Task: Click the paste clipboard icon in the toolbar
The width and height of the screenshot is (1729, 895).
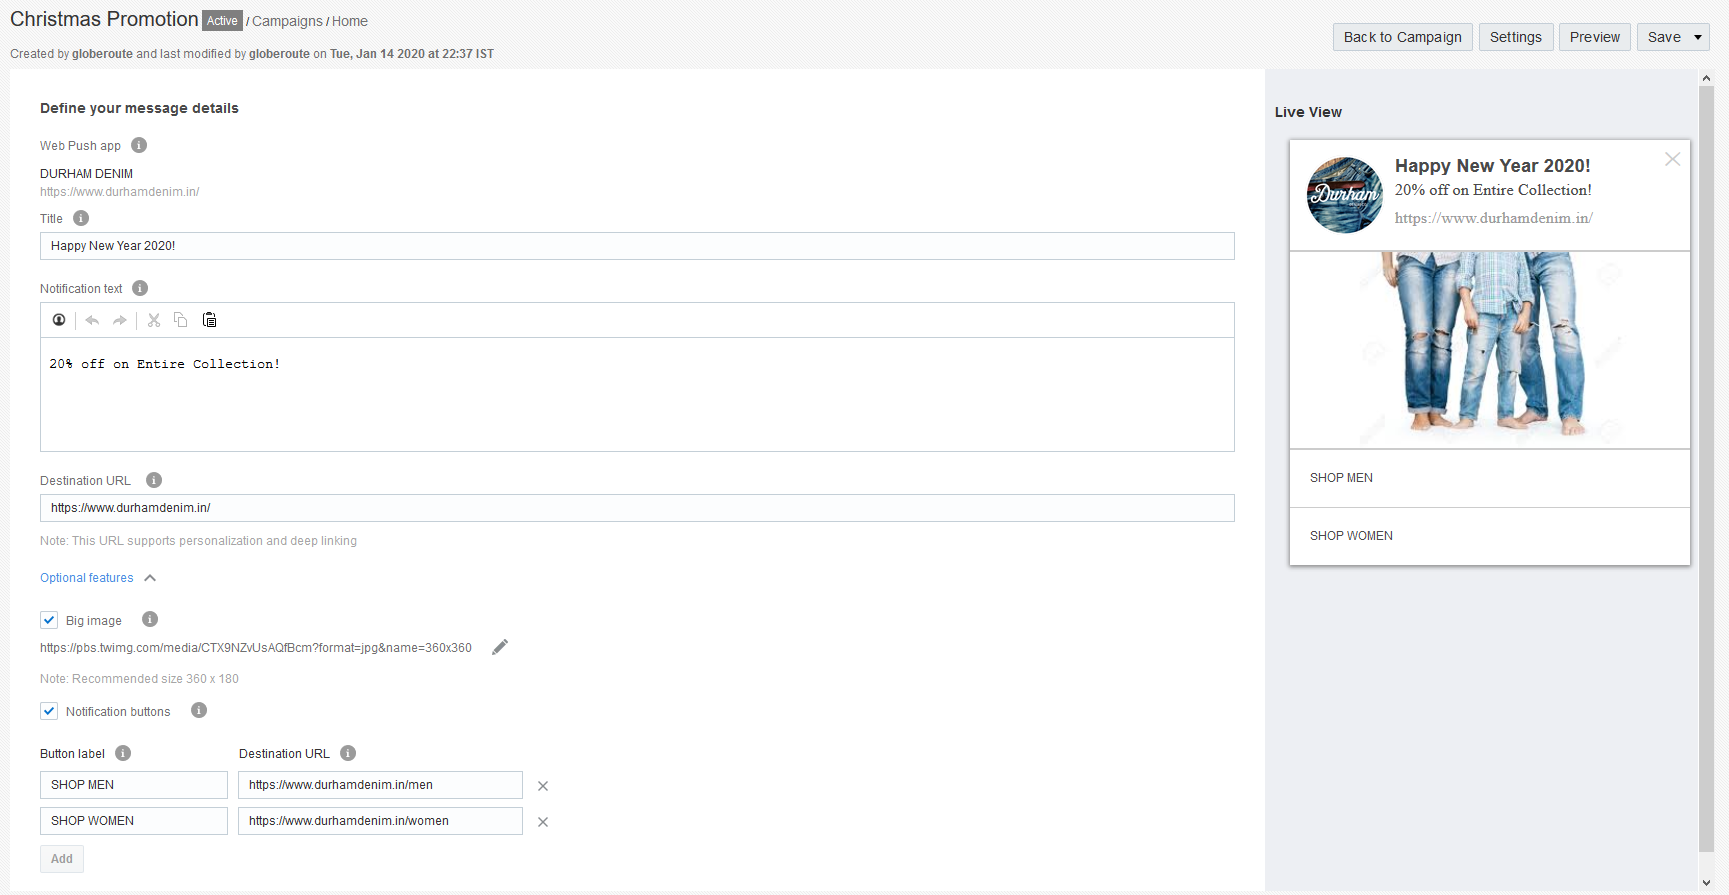Action: (x=209, y=320)
